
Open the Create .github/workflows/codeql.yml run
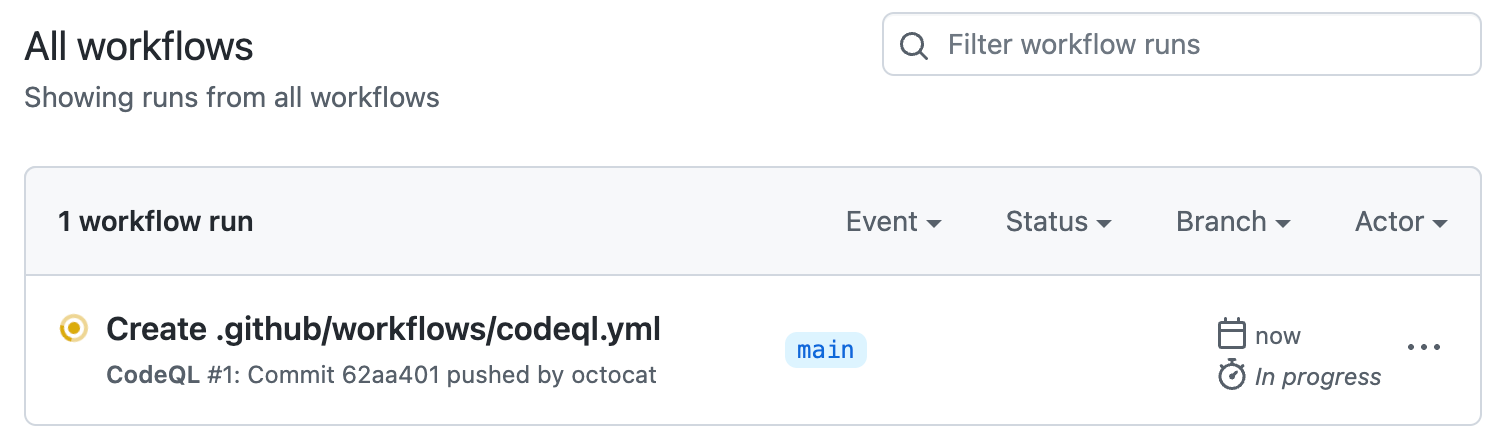click(383, 329)
